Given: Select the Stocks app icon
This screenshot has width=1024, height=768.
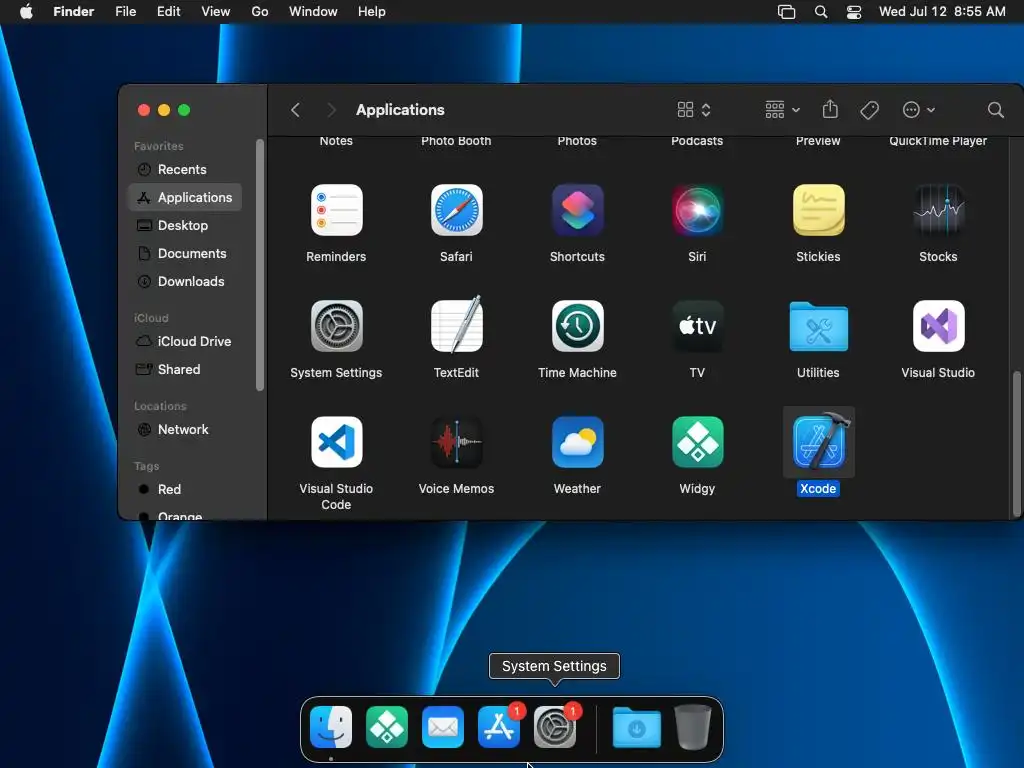Looking at the screenshot, I should [x=938, y=210].
